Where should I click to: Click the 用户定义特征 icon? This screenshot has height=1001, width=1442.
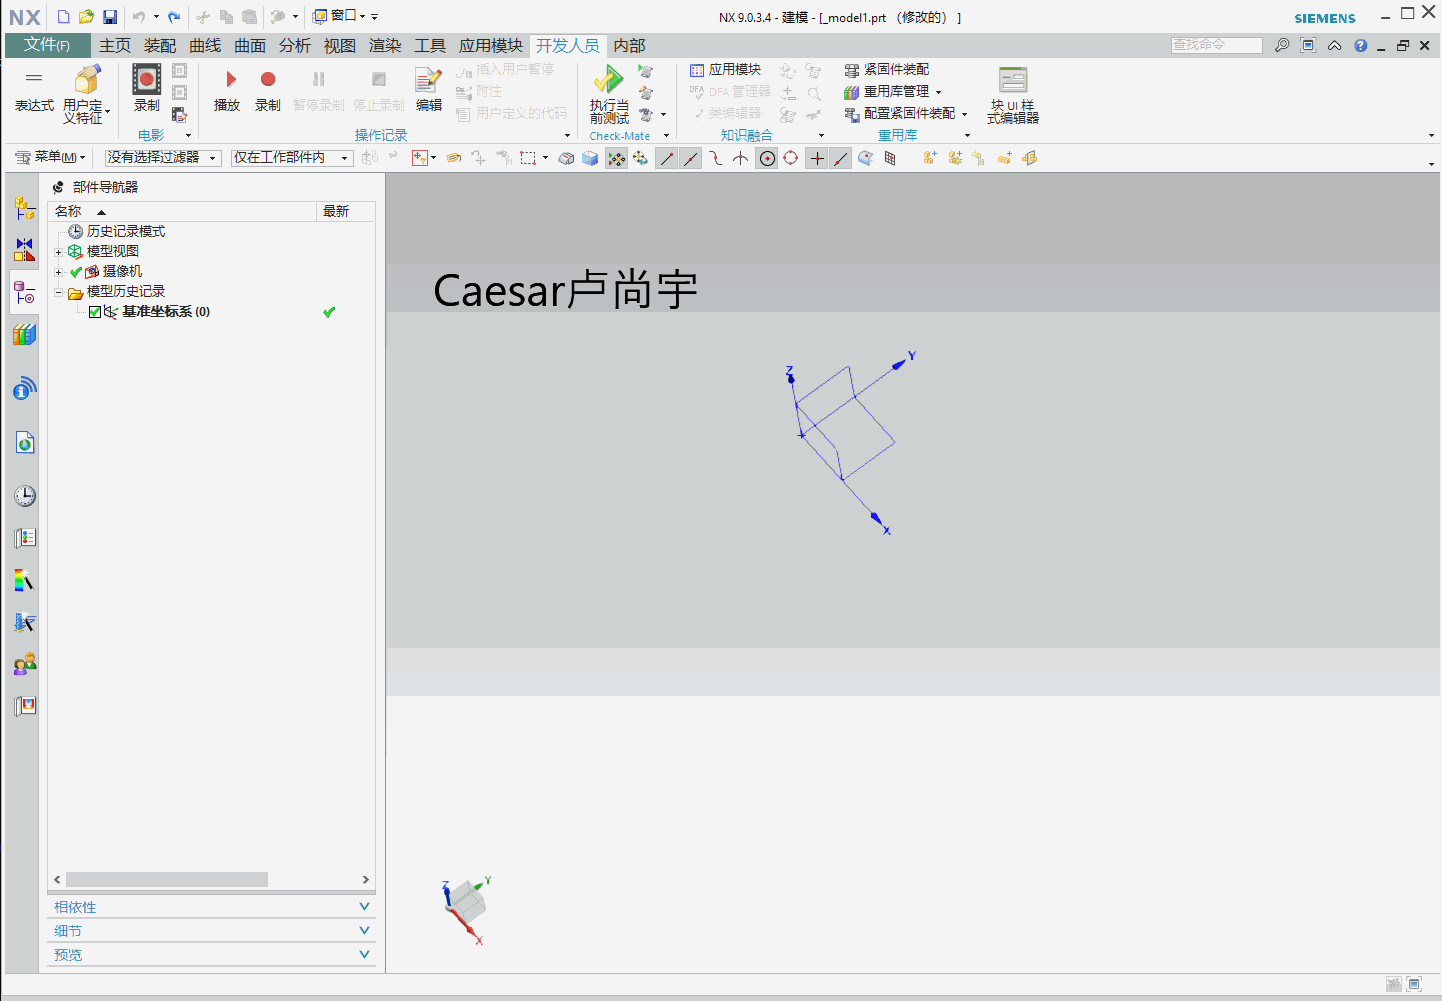tap(87, 80)
